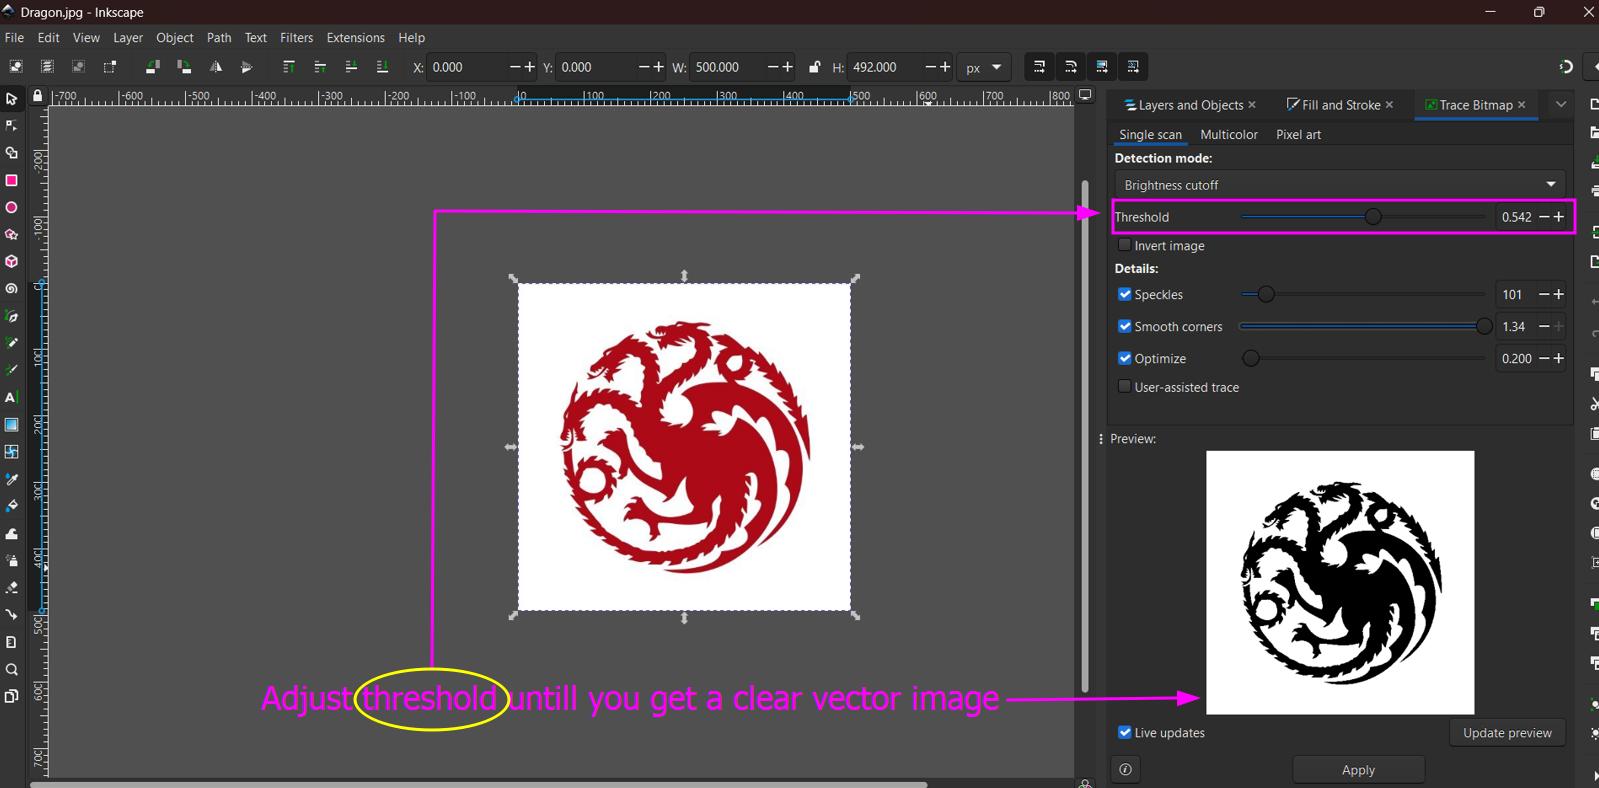
Task: Select the Star and polygon tool
Action: click(11, 234)
